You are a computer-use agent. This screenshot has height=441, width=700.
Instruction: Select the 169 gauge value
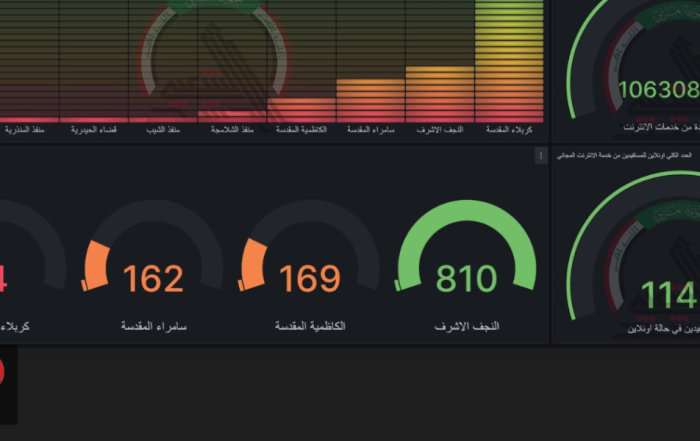click(309, 279)
